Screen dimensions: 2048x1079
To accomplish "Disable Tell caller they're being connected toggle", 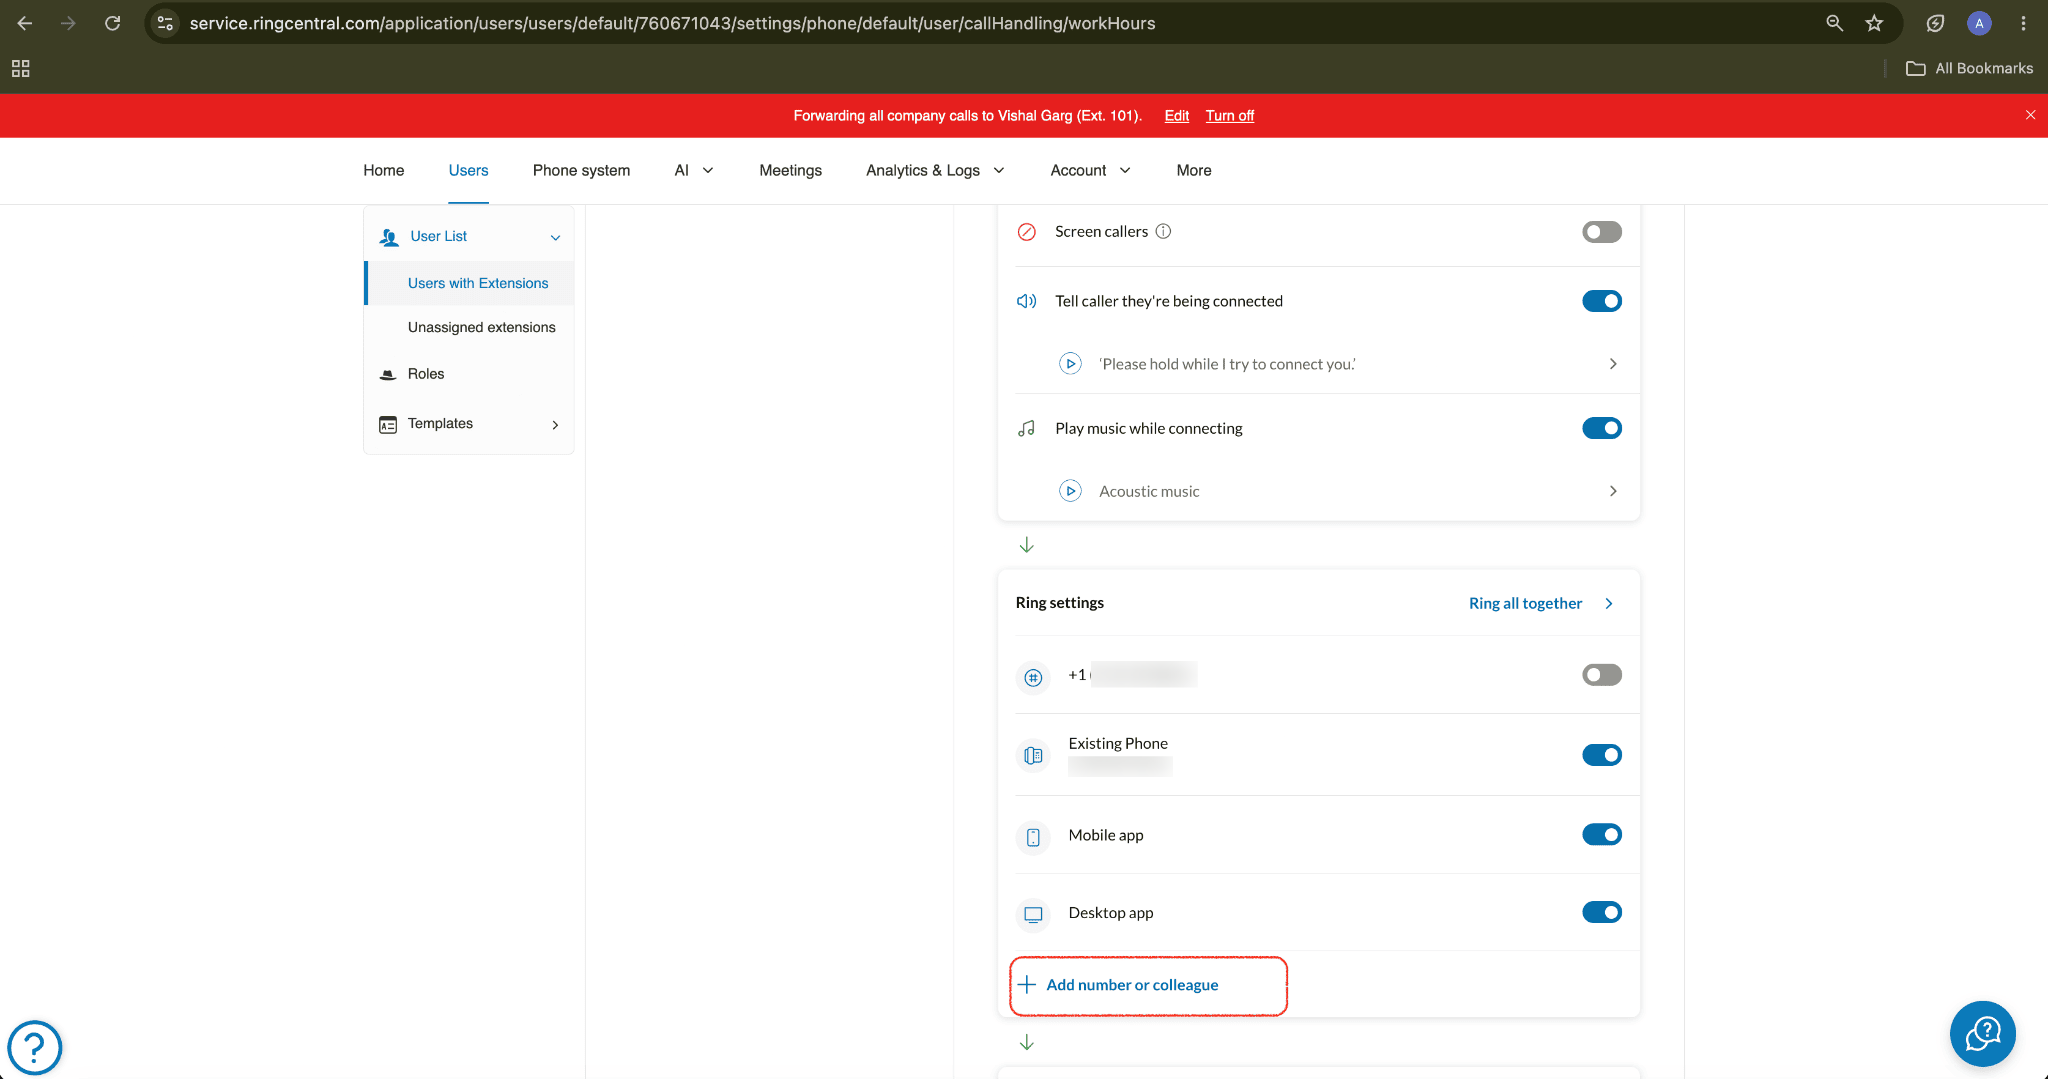I will coord(1601,301).
